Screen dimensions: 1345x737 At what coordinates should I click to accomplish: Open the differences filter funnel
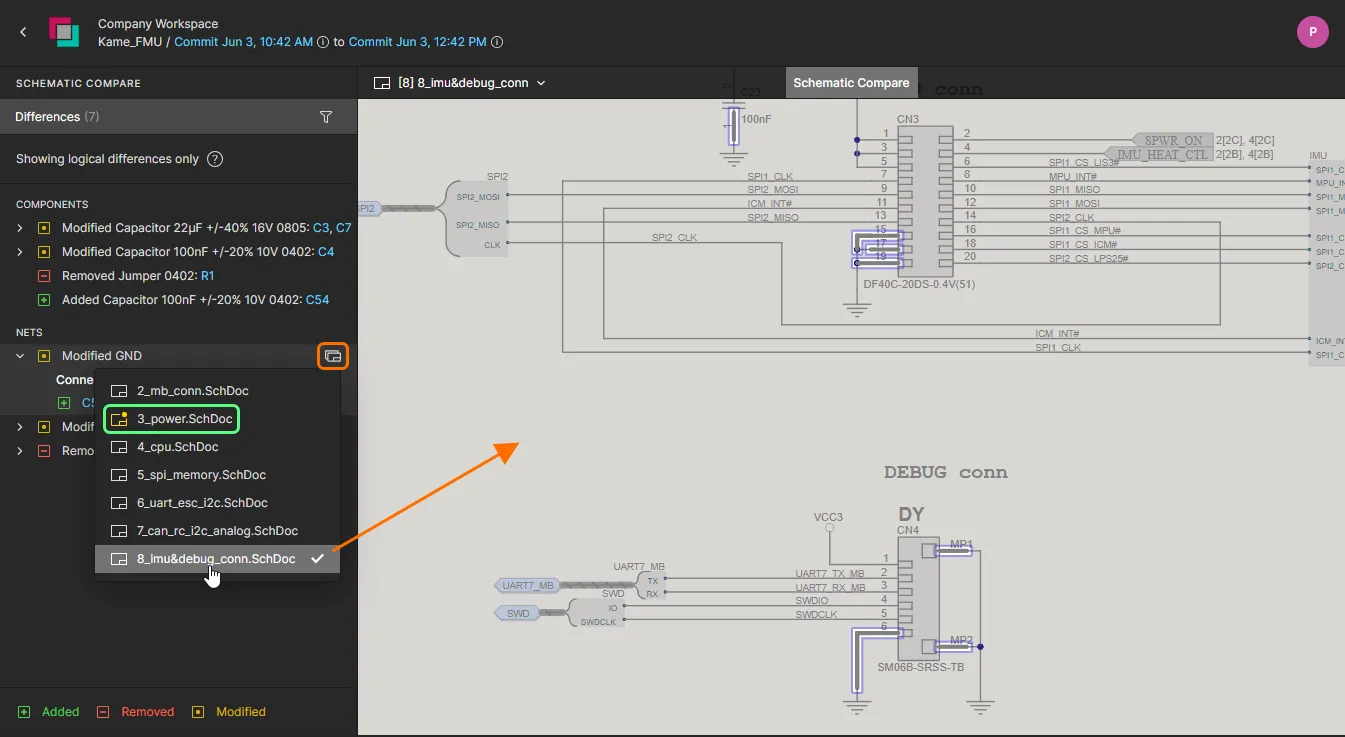[325, 117]
